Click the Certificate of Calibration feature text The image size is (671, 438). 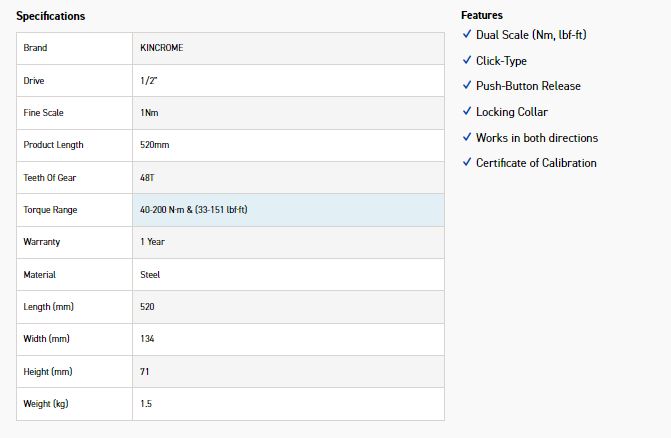click(536, 163)
